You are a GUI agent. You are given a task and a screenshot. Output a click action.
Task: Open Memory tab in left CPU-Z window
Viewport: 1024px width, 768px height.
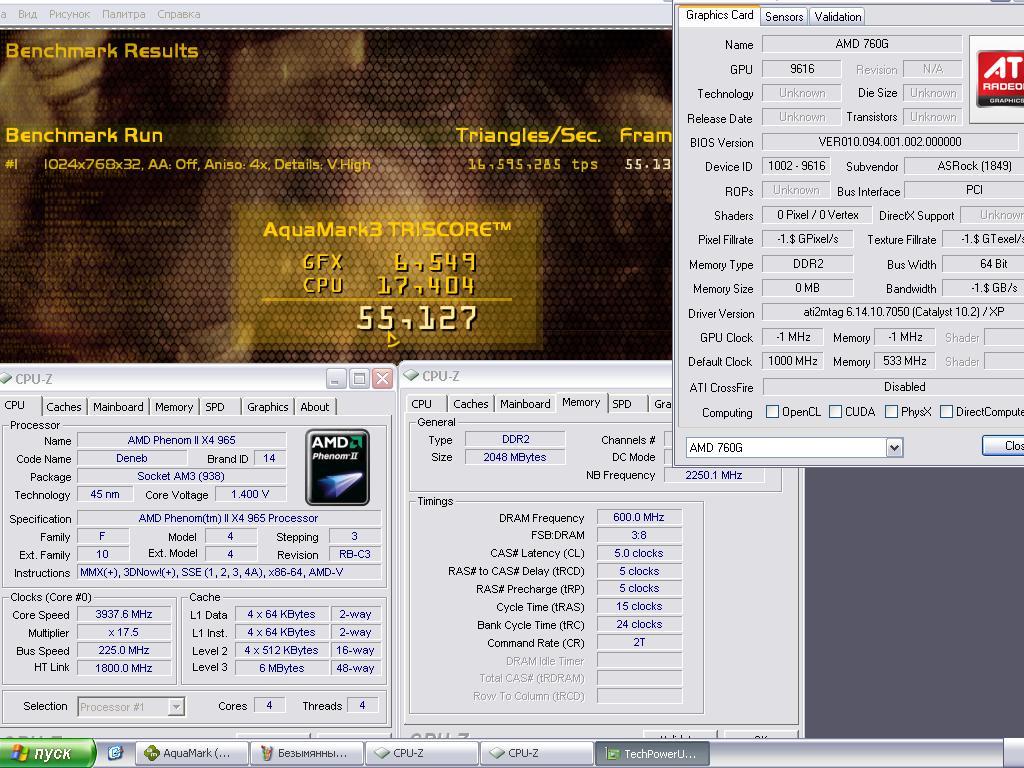174,407
